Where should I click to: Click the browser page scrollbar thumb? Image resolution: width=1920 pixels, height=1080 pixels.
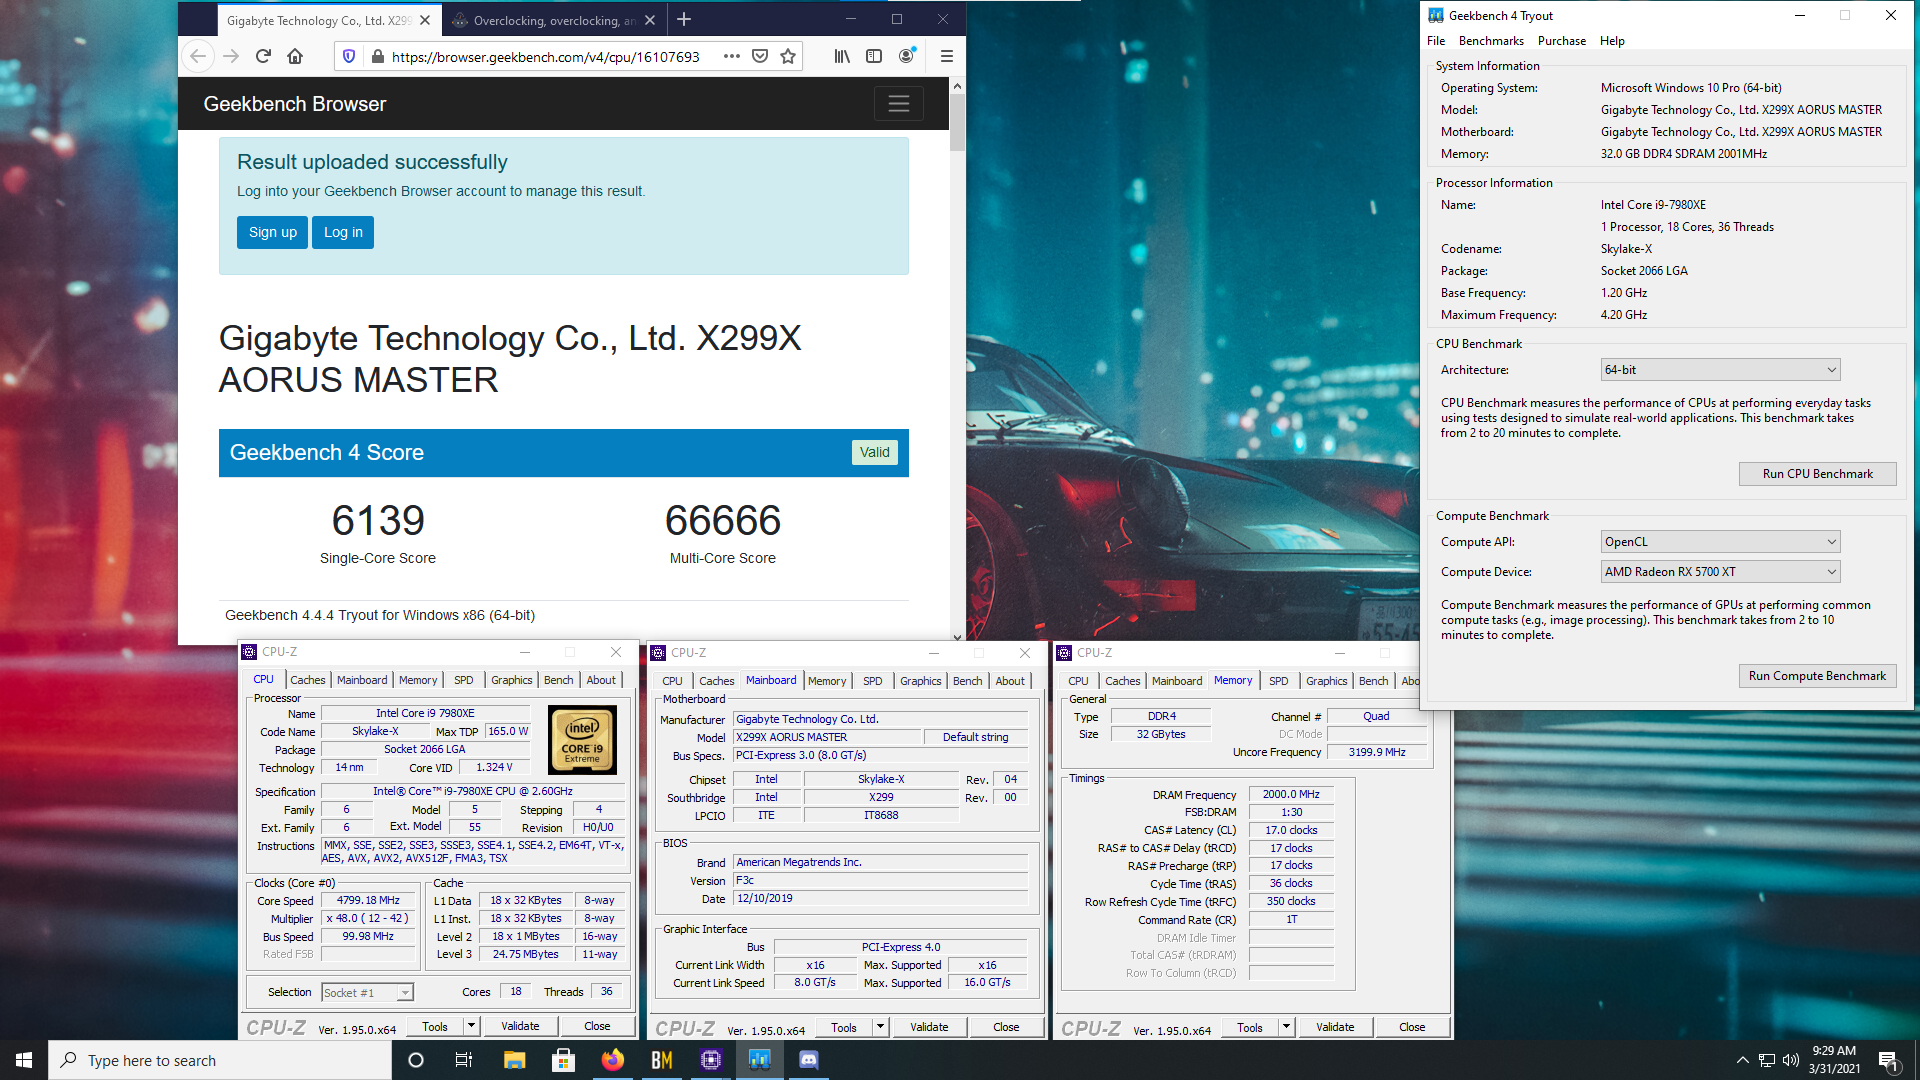(957, 123)
